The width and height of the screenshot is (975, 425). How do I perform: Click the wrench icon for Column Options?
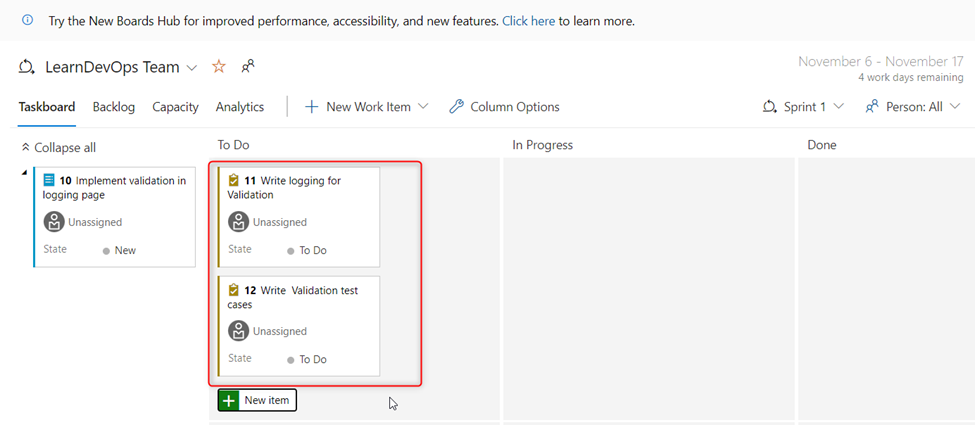(x=456, y=106)
